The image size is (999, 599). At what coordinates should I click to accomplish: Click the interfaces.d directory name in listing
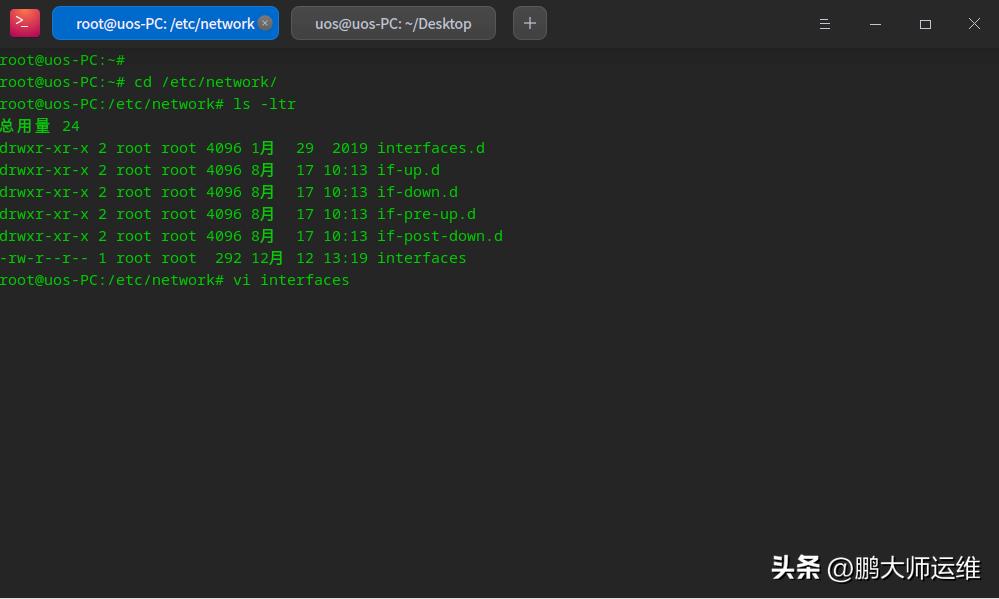click(x=430, y=148)
